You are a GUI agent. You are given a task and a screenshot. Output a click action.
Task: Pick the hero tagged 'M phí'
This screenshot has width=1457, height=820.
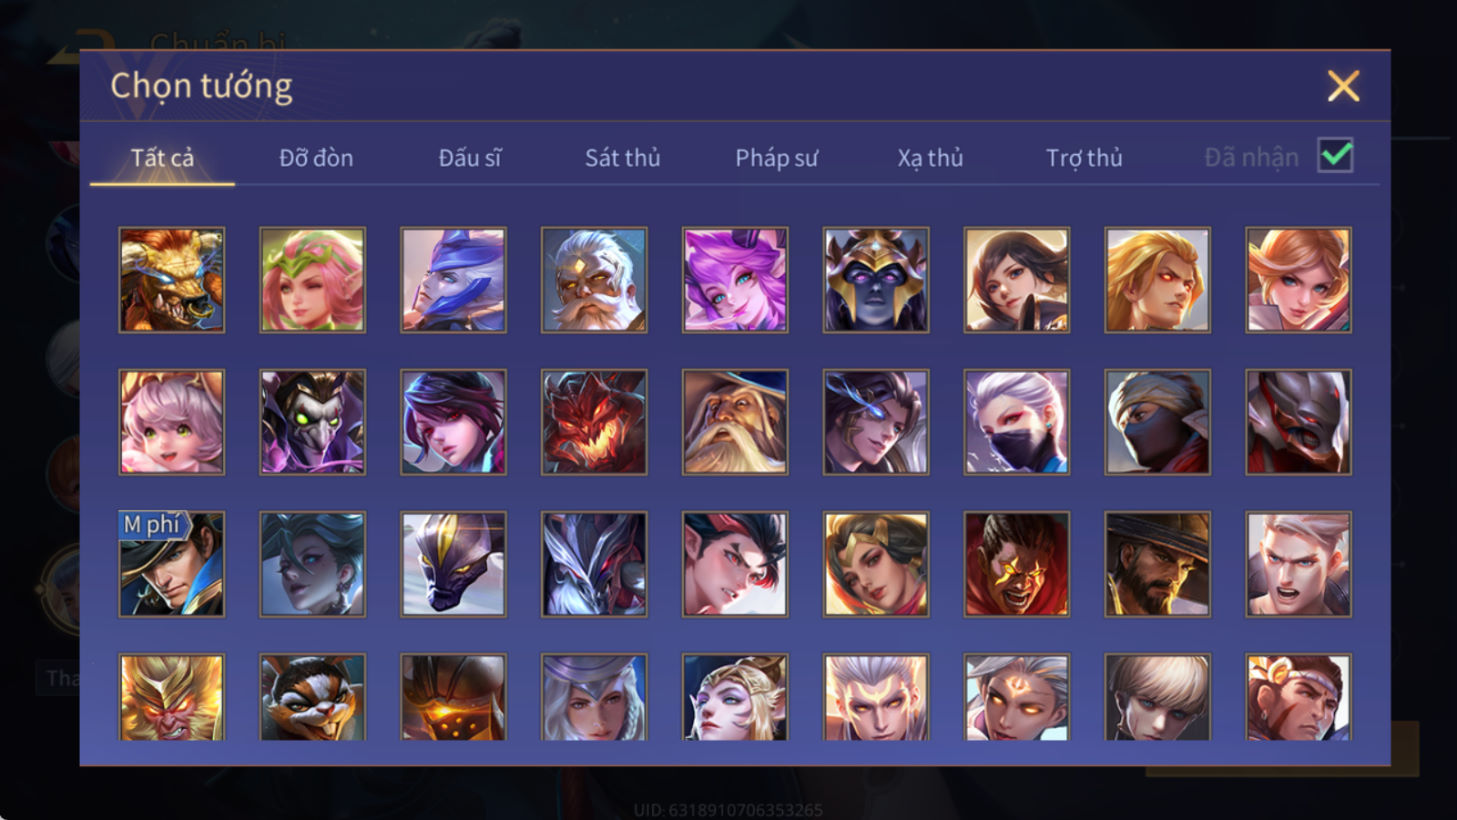click(x=172, y=564)
